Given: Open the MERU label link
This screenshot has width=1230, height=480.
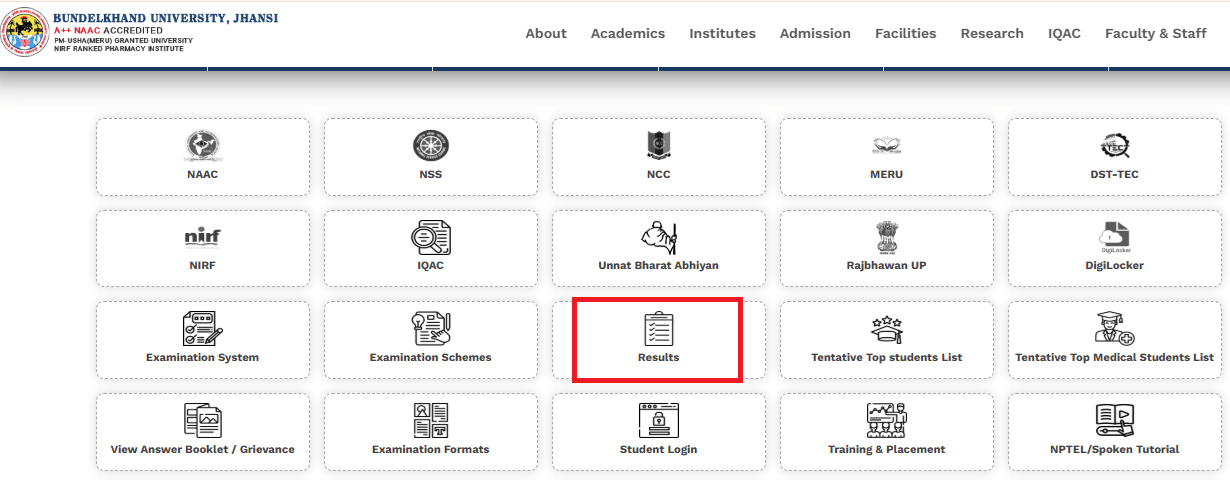Looking at the screenshot, I should point(887,174).
